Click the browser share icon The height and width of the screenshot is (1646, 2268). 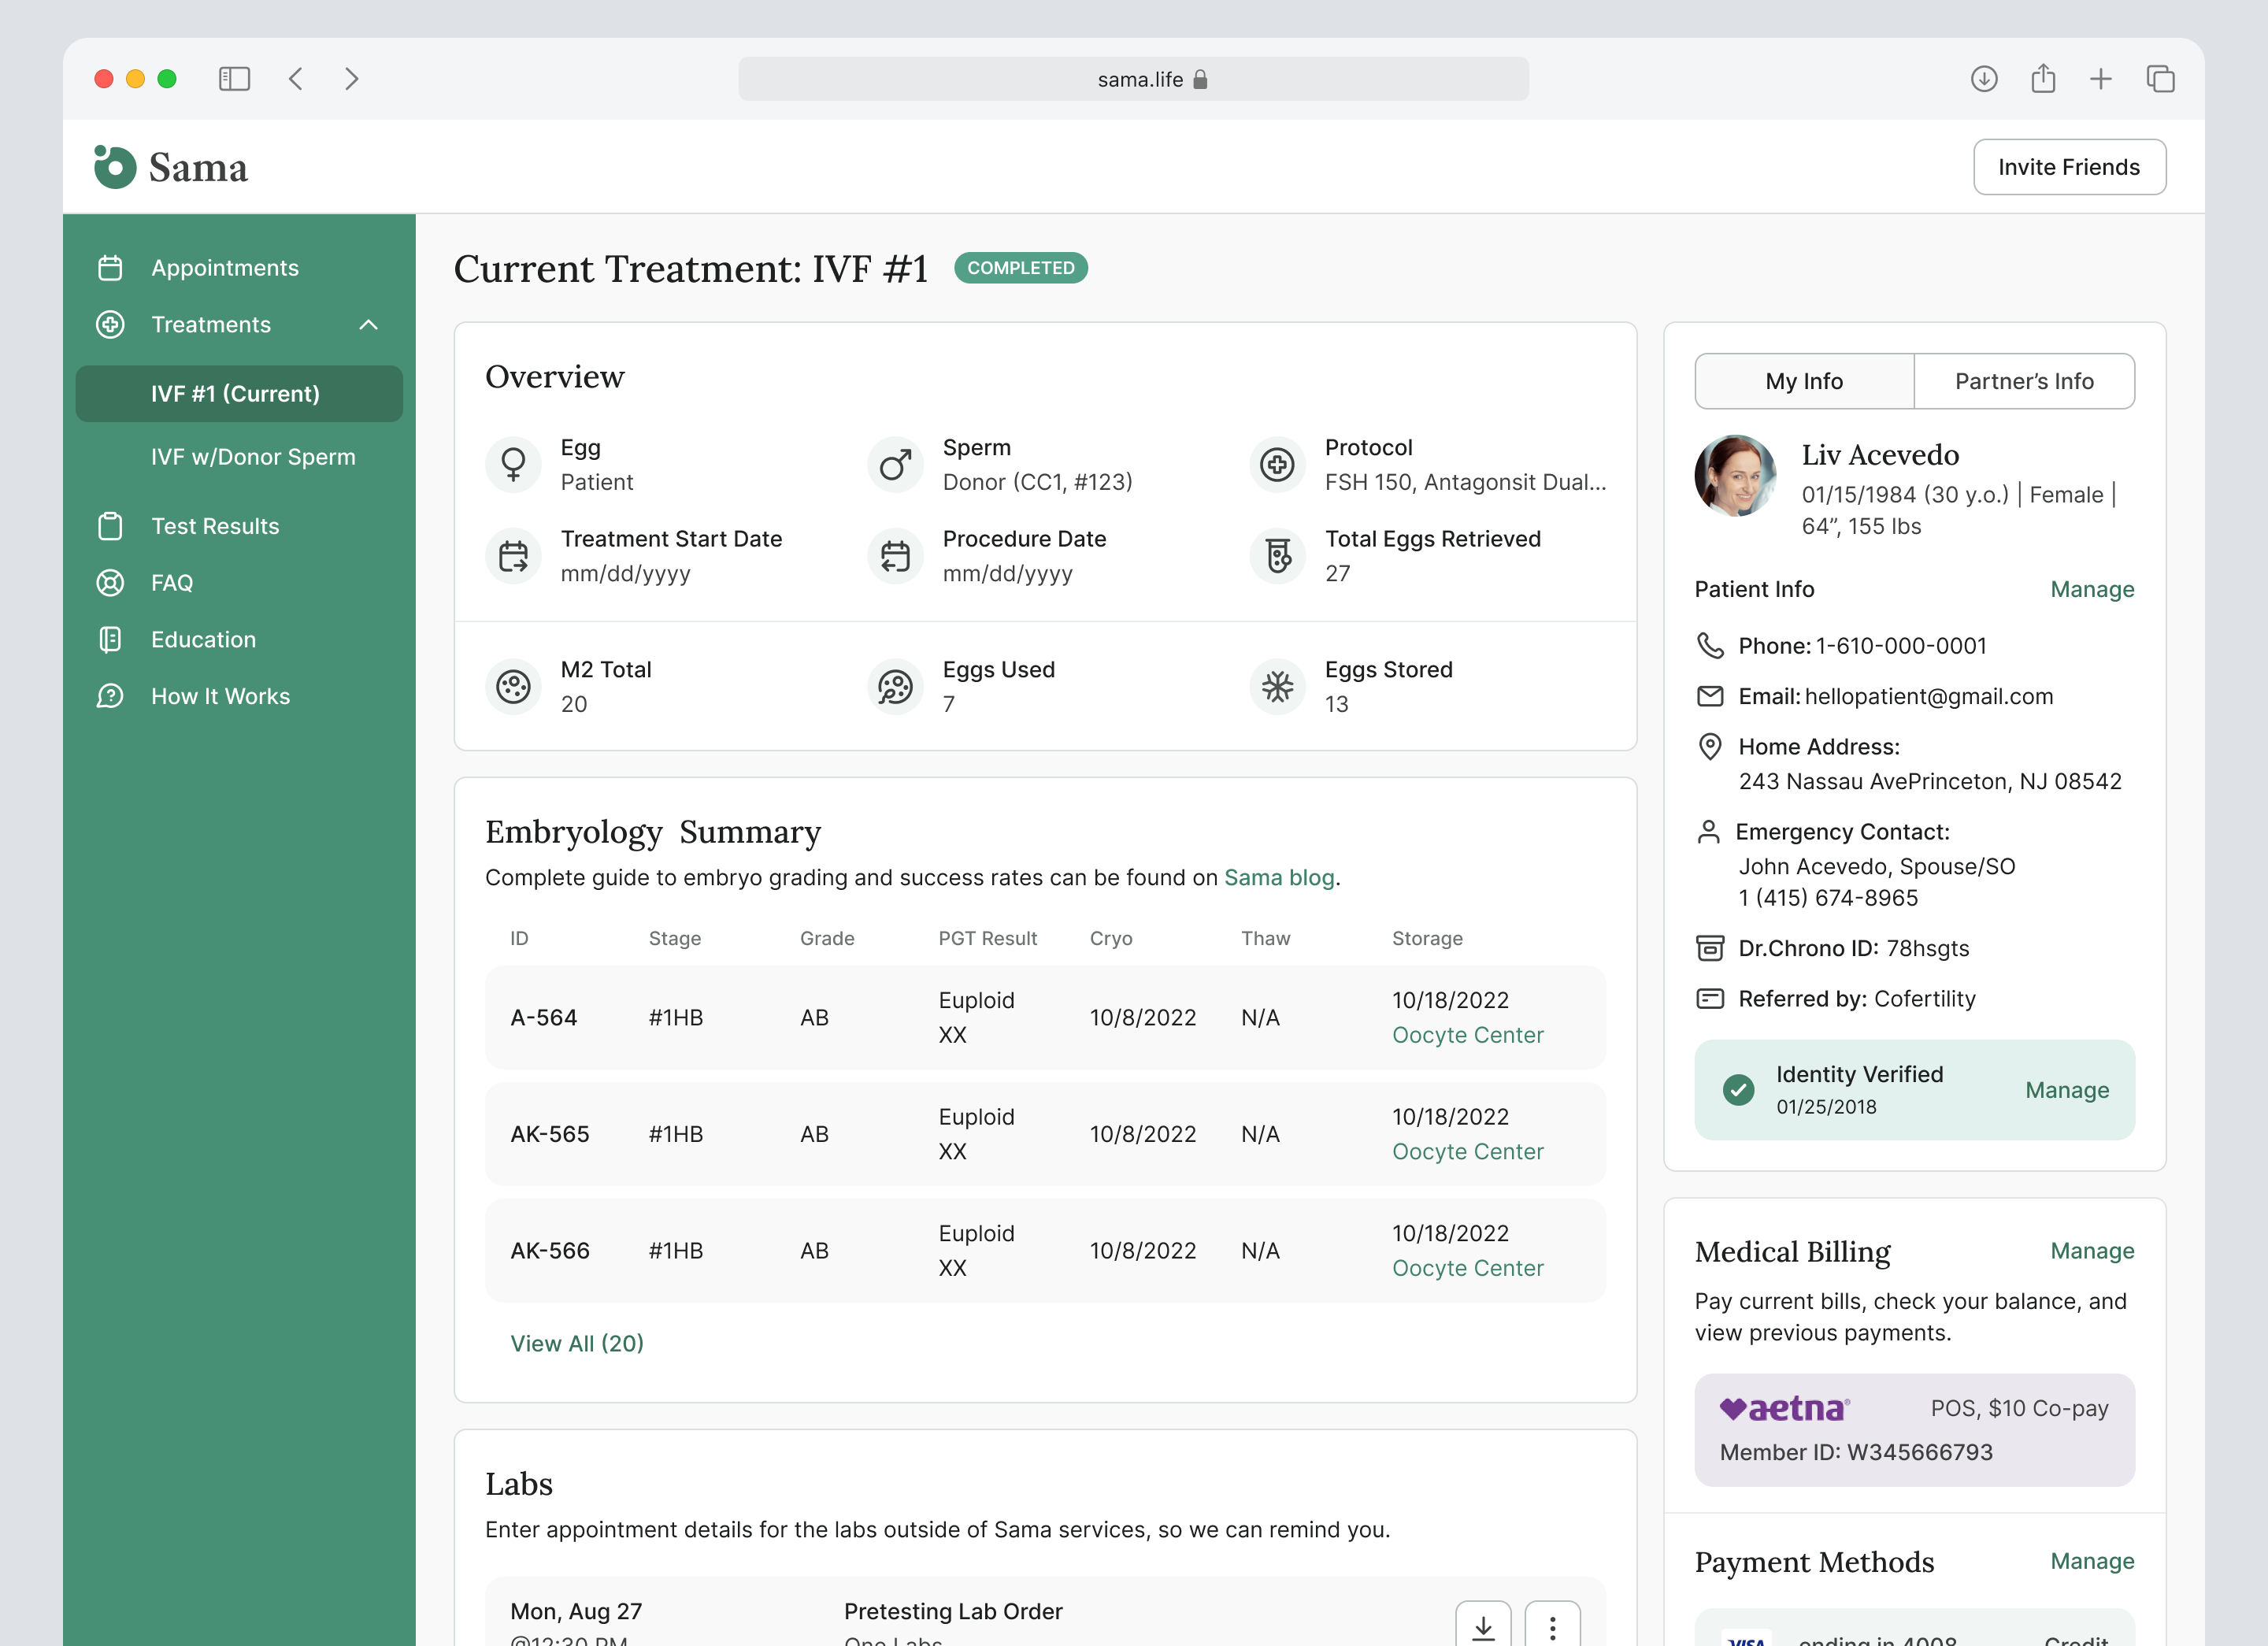click(2043, 78)
